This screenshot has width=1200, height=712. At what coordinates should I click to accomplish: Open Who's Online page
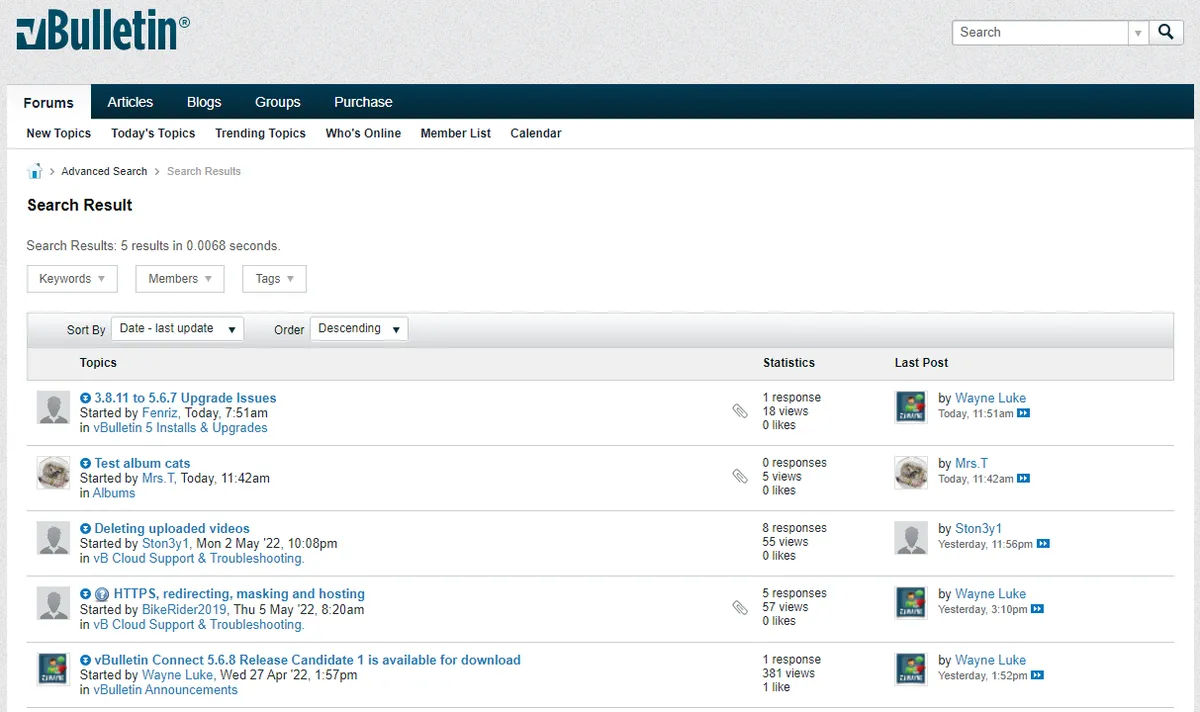coord(363,133)
